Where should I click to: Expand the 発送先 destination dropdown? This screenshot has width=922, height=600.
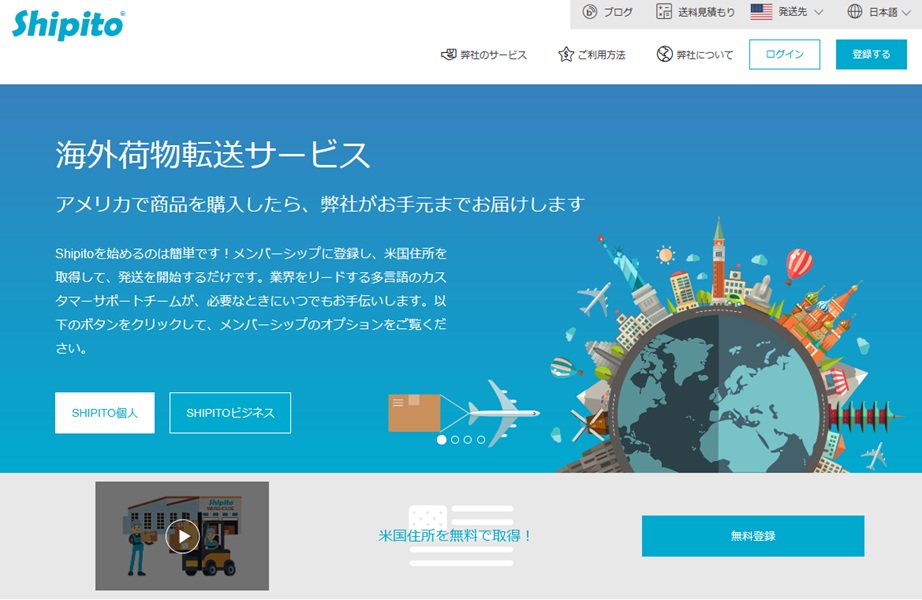pyautogui.click(x=800, y=12)
